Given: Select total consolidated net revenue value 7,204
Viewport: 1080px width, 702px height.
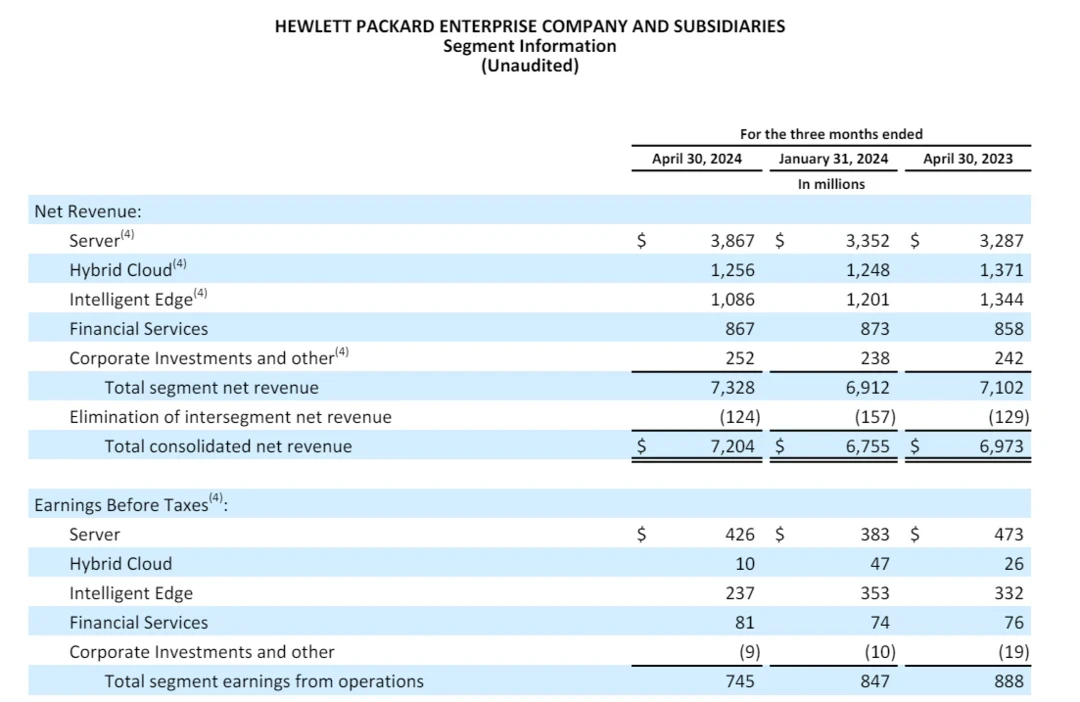Looking at the screenshot, I should click(x=732, y=447).
